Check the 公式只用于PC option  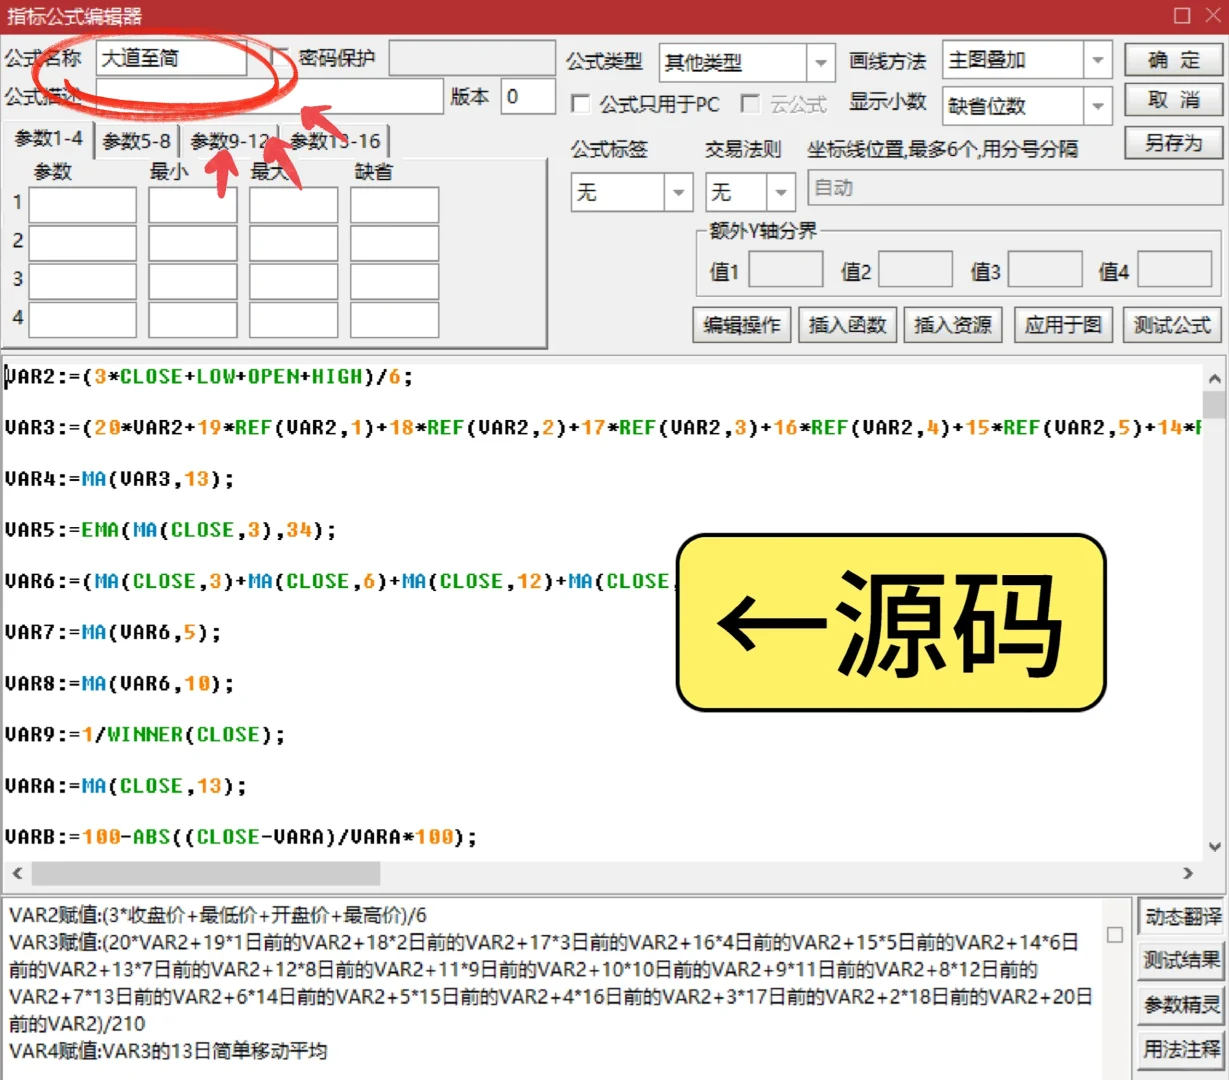580,104
